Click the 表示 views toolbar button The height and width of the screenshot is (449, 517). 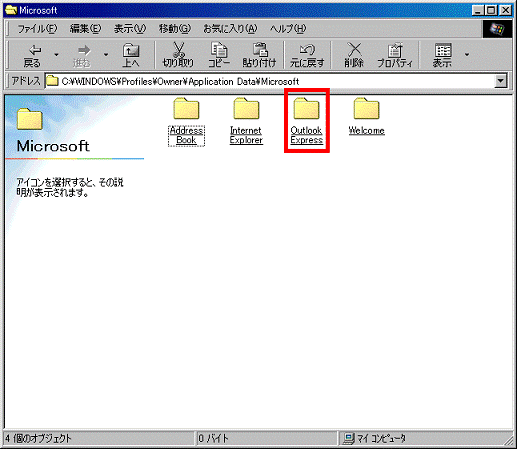click(442, 55)
